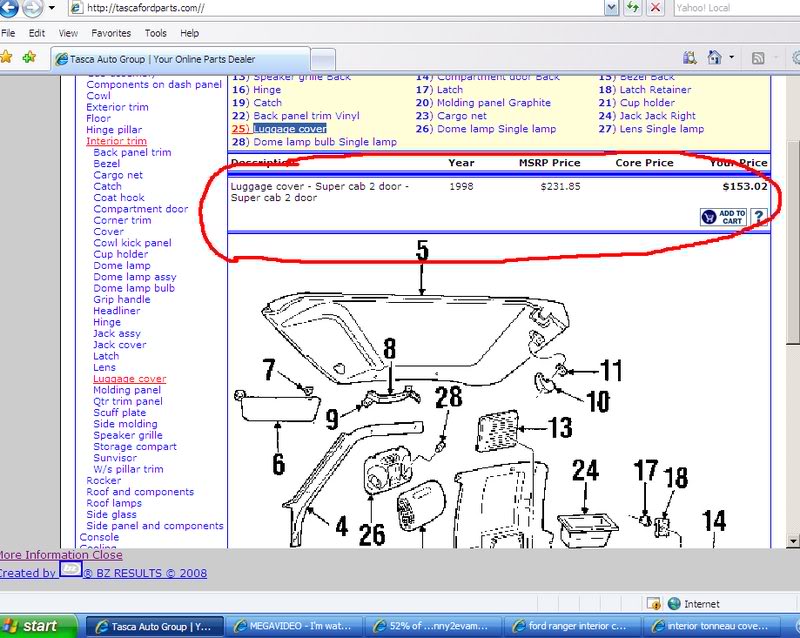This screenshot has height=638, width=800.
Task: Select the Tasca Auto Group browser tab
Action: click(x=181, y=59)
